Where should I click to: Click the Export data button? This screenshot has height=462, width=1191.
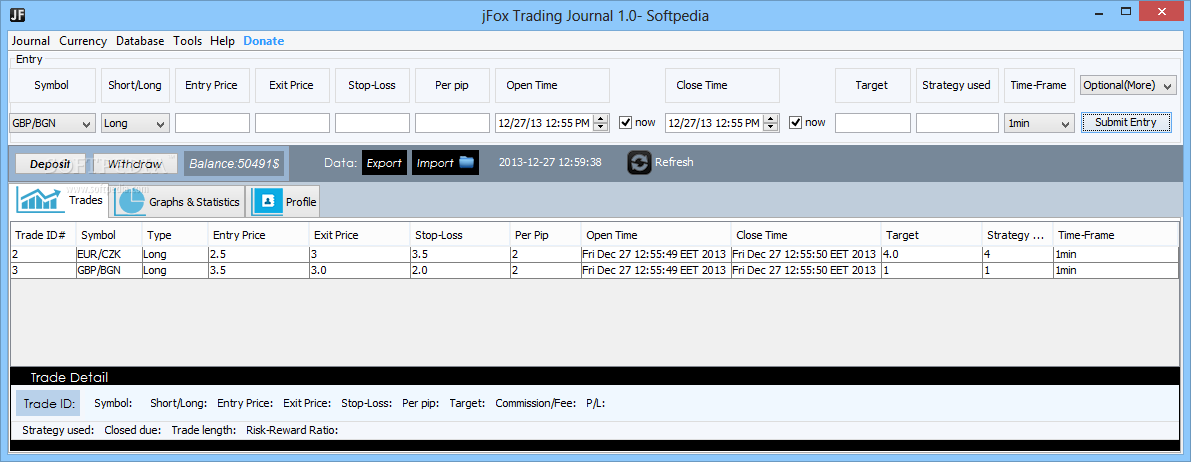(x=384, y=163)
